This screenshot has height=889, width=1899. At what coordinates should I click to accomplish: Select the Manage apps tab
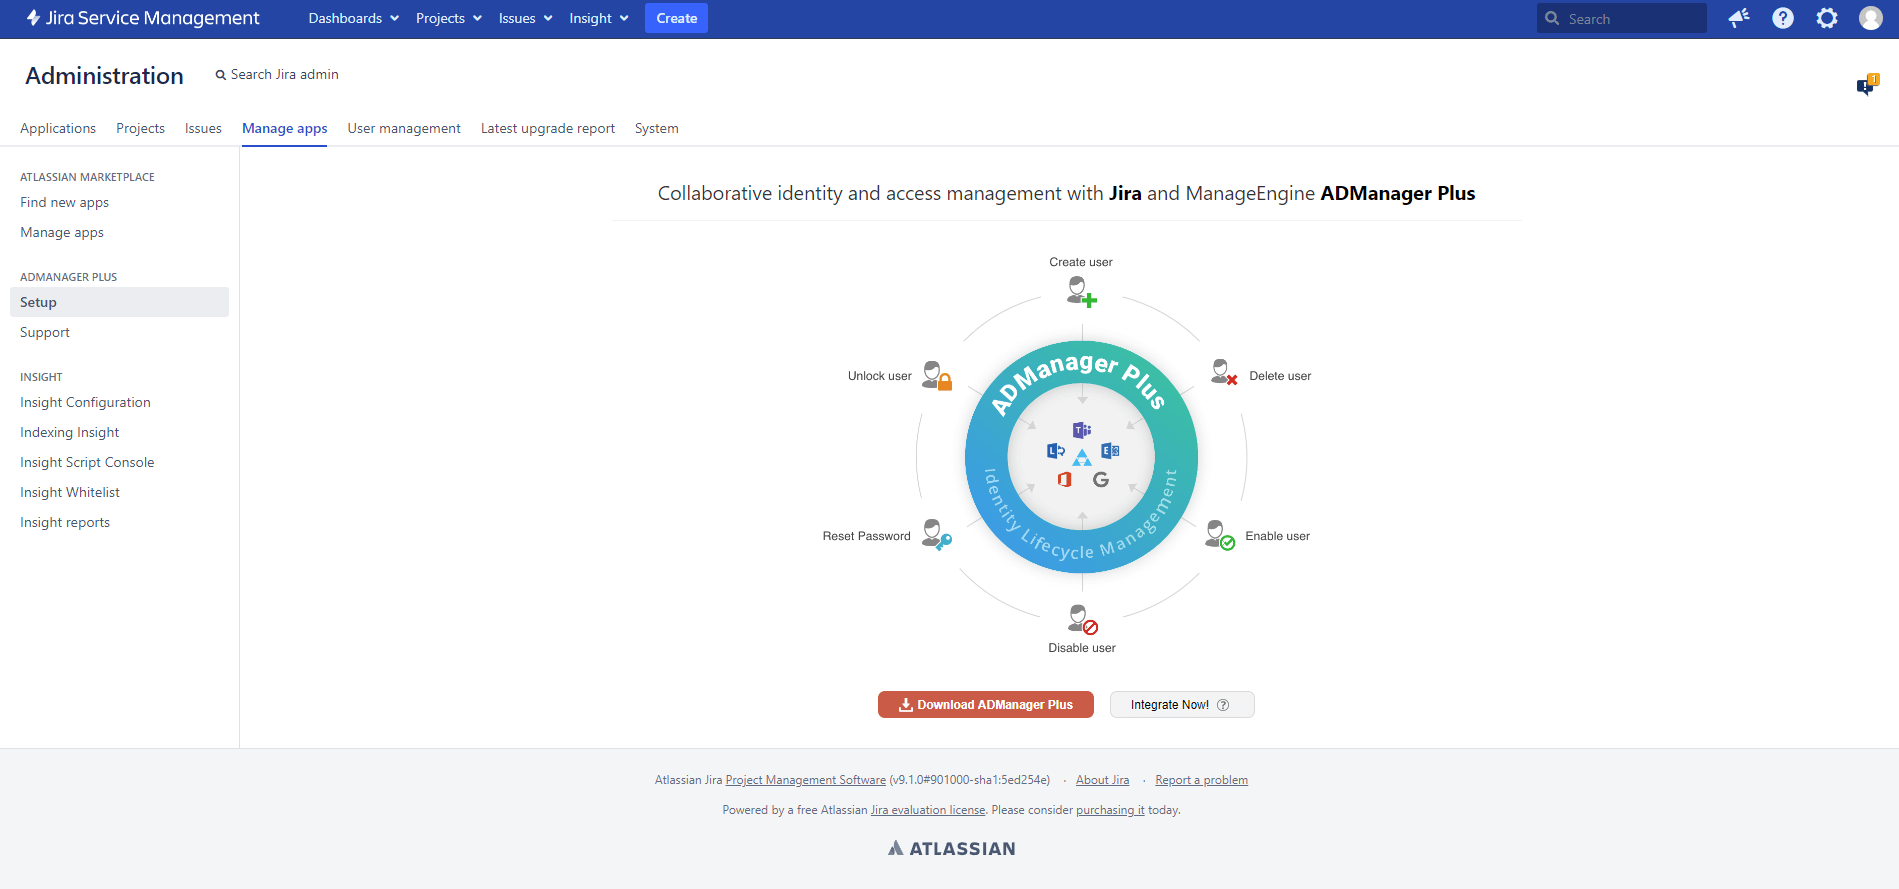285,128
